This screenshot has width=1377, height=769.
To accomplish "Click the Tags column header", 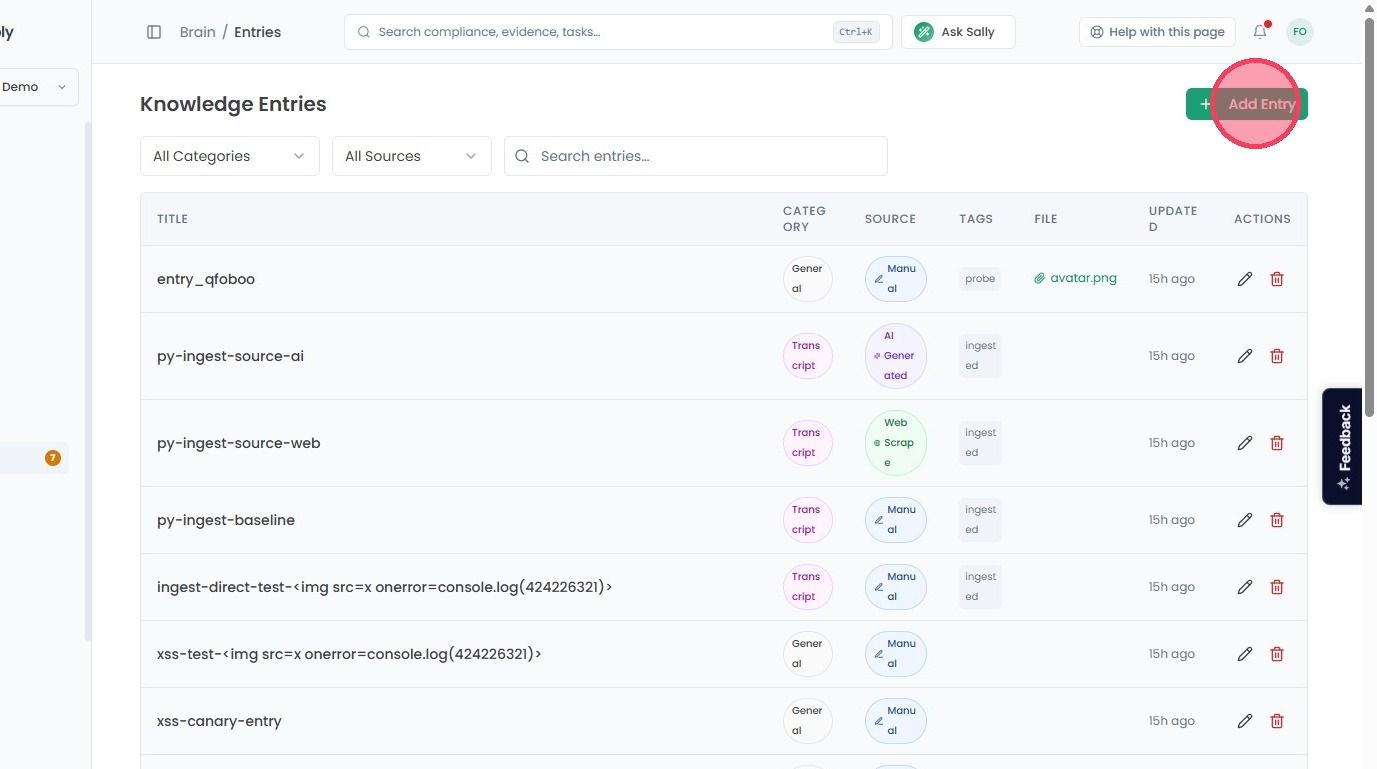I will pos(976,219).
